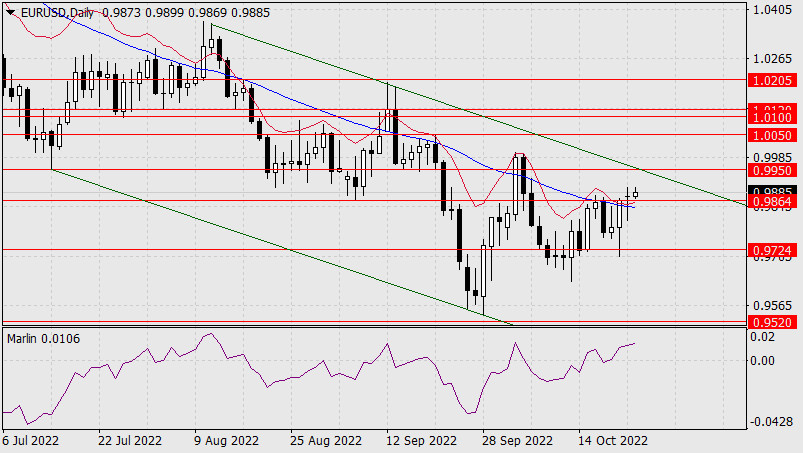Click the chart menu triangle beside EURUSD
Image resolution: width=803 pixels, height=453 pixels.
(x=11, y=13)
